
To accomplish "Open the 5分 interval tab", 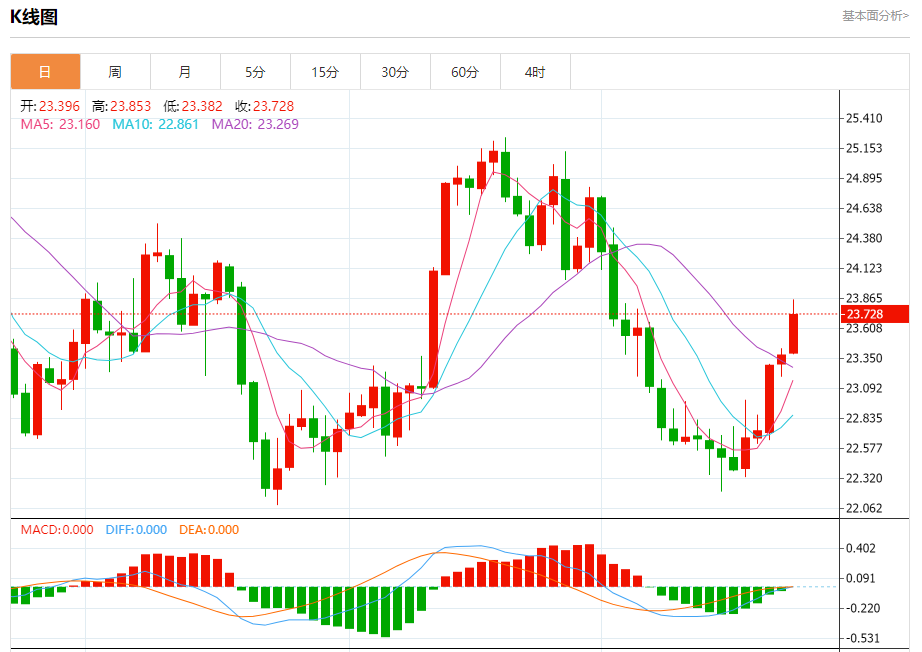I will coord(255,72).
